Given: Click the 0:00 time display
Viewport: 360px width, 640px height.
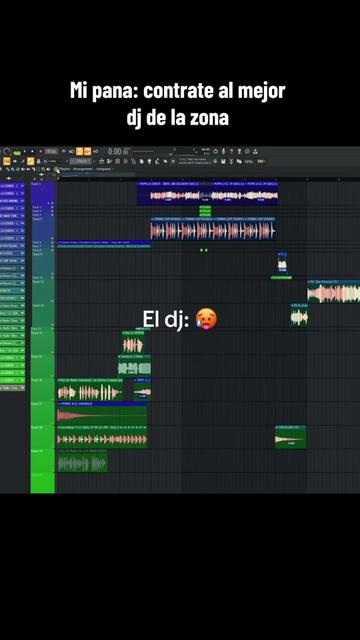Looking at the screenshot, I should pos(118,151).
